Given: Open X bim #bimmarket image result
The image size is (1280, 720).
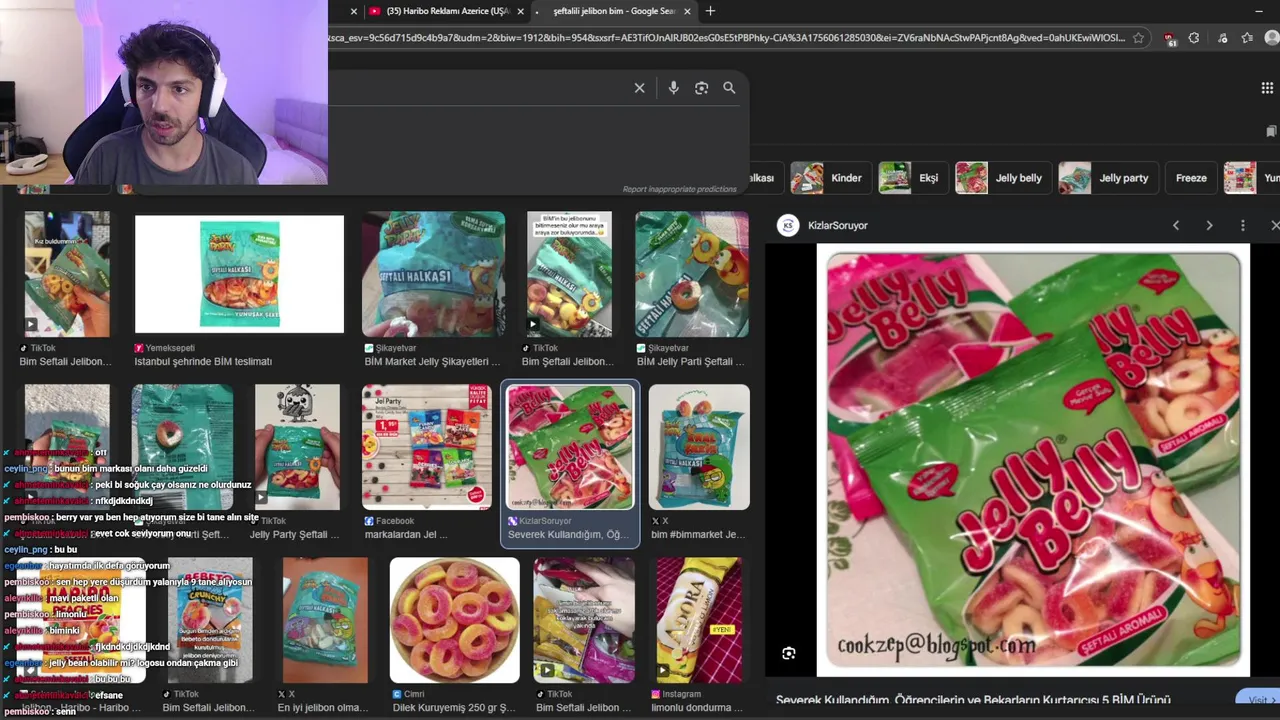Looking at the screenshot, I should tap(699, 447).
